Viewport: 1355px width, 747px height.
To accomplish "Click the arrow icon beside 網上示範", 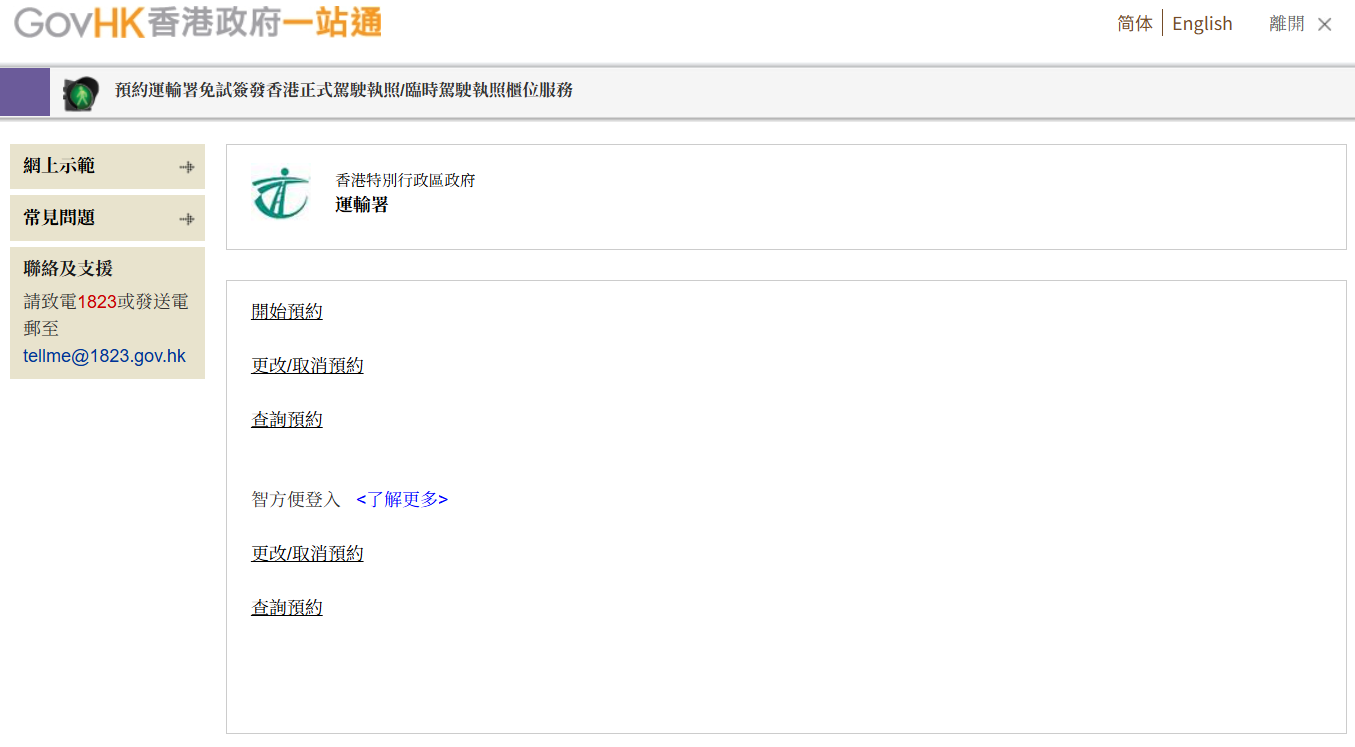I will pyautogui.click(x=187, y=167).
